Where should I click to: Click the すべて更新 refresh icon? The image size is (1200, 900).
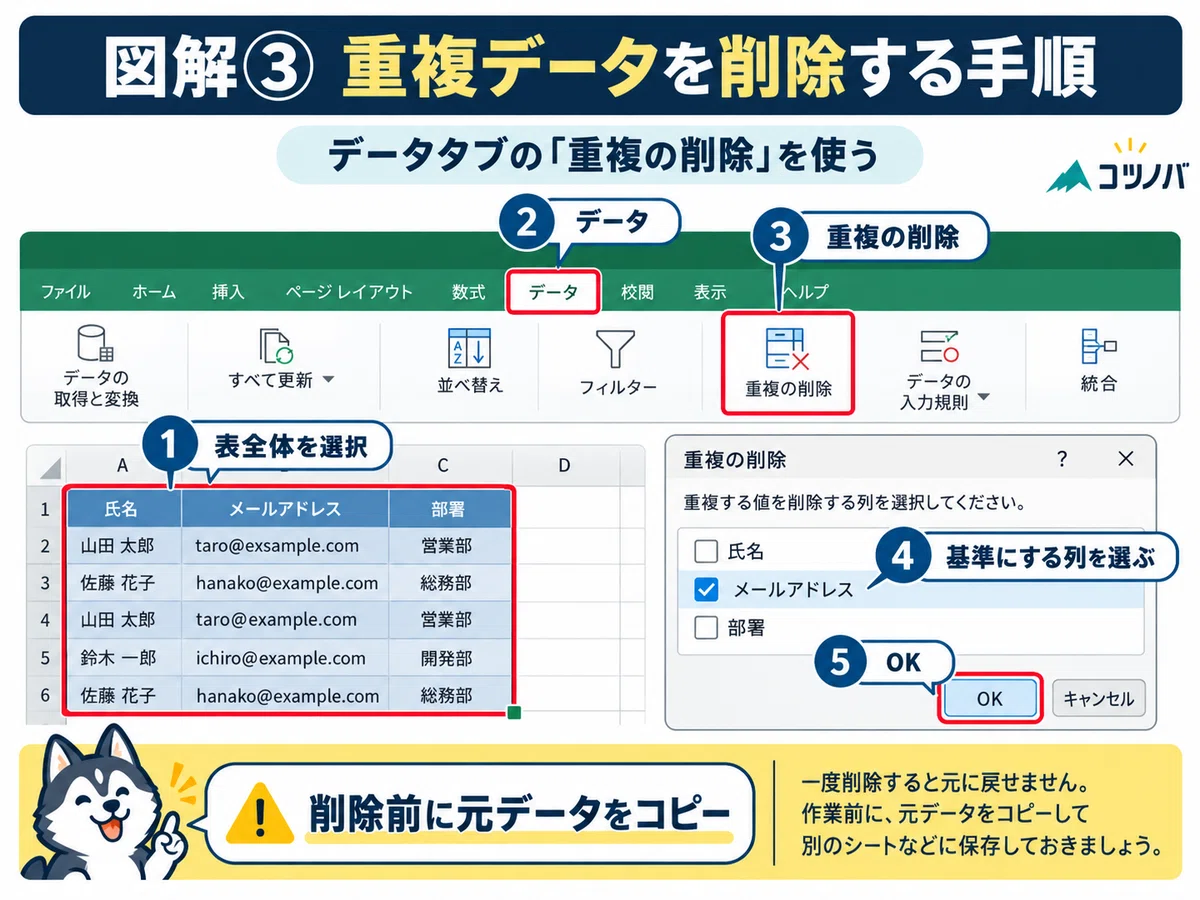pos(276,345)
